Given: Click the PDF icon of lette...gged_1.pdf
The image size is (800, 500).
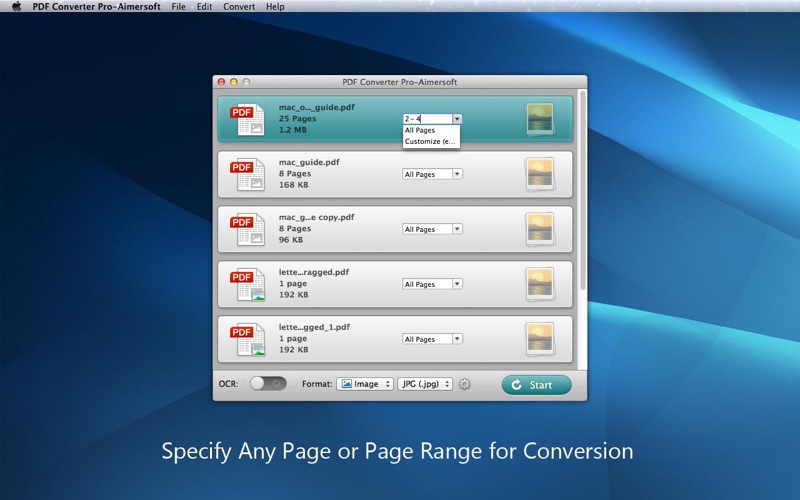Looking at the screenshot, I should 246,340.
